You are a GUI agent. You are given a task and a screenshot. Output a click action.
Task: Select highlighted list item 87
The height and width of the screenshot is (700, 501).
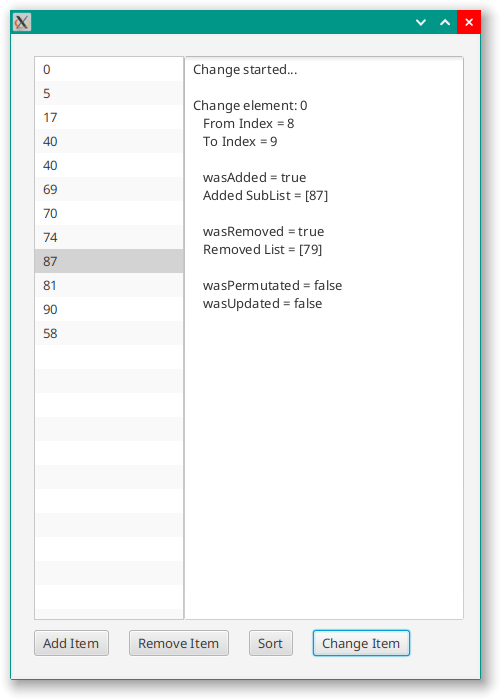point(109,261)
